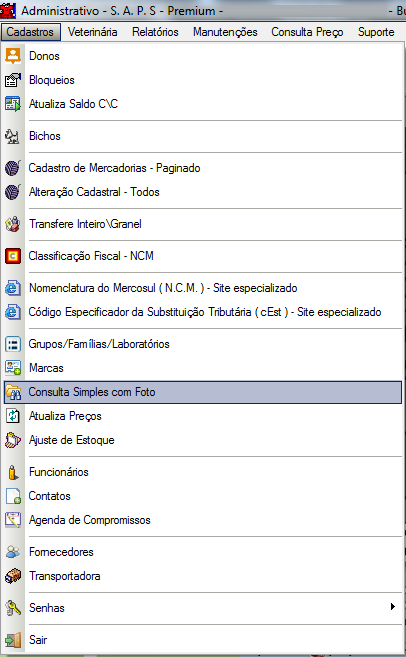The image size is (406, 657).
Task: Select Consulta Simples com Foto
Action: click(203, 392)
